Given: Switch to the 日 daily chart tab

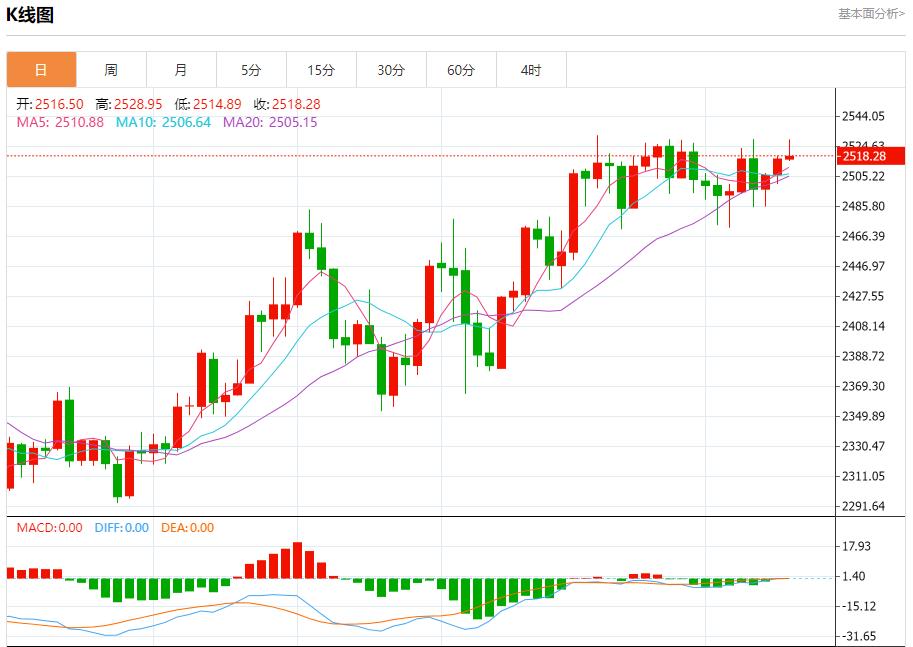Looking at the screenshot, I should [x=41, y=70].
